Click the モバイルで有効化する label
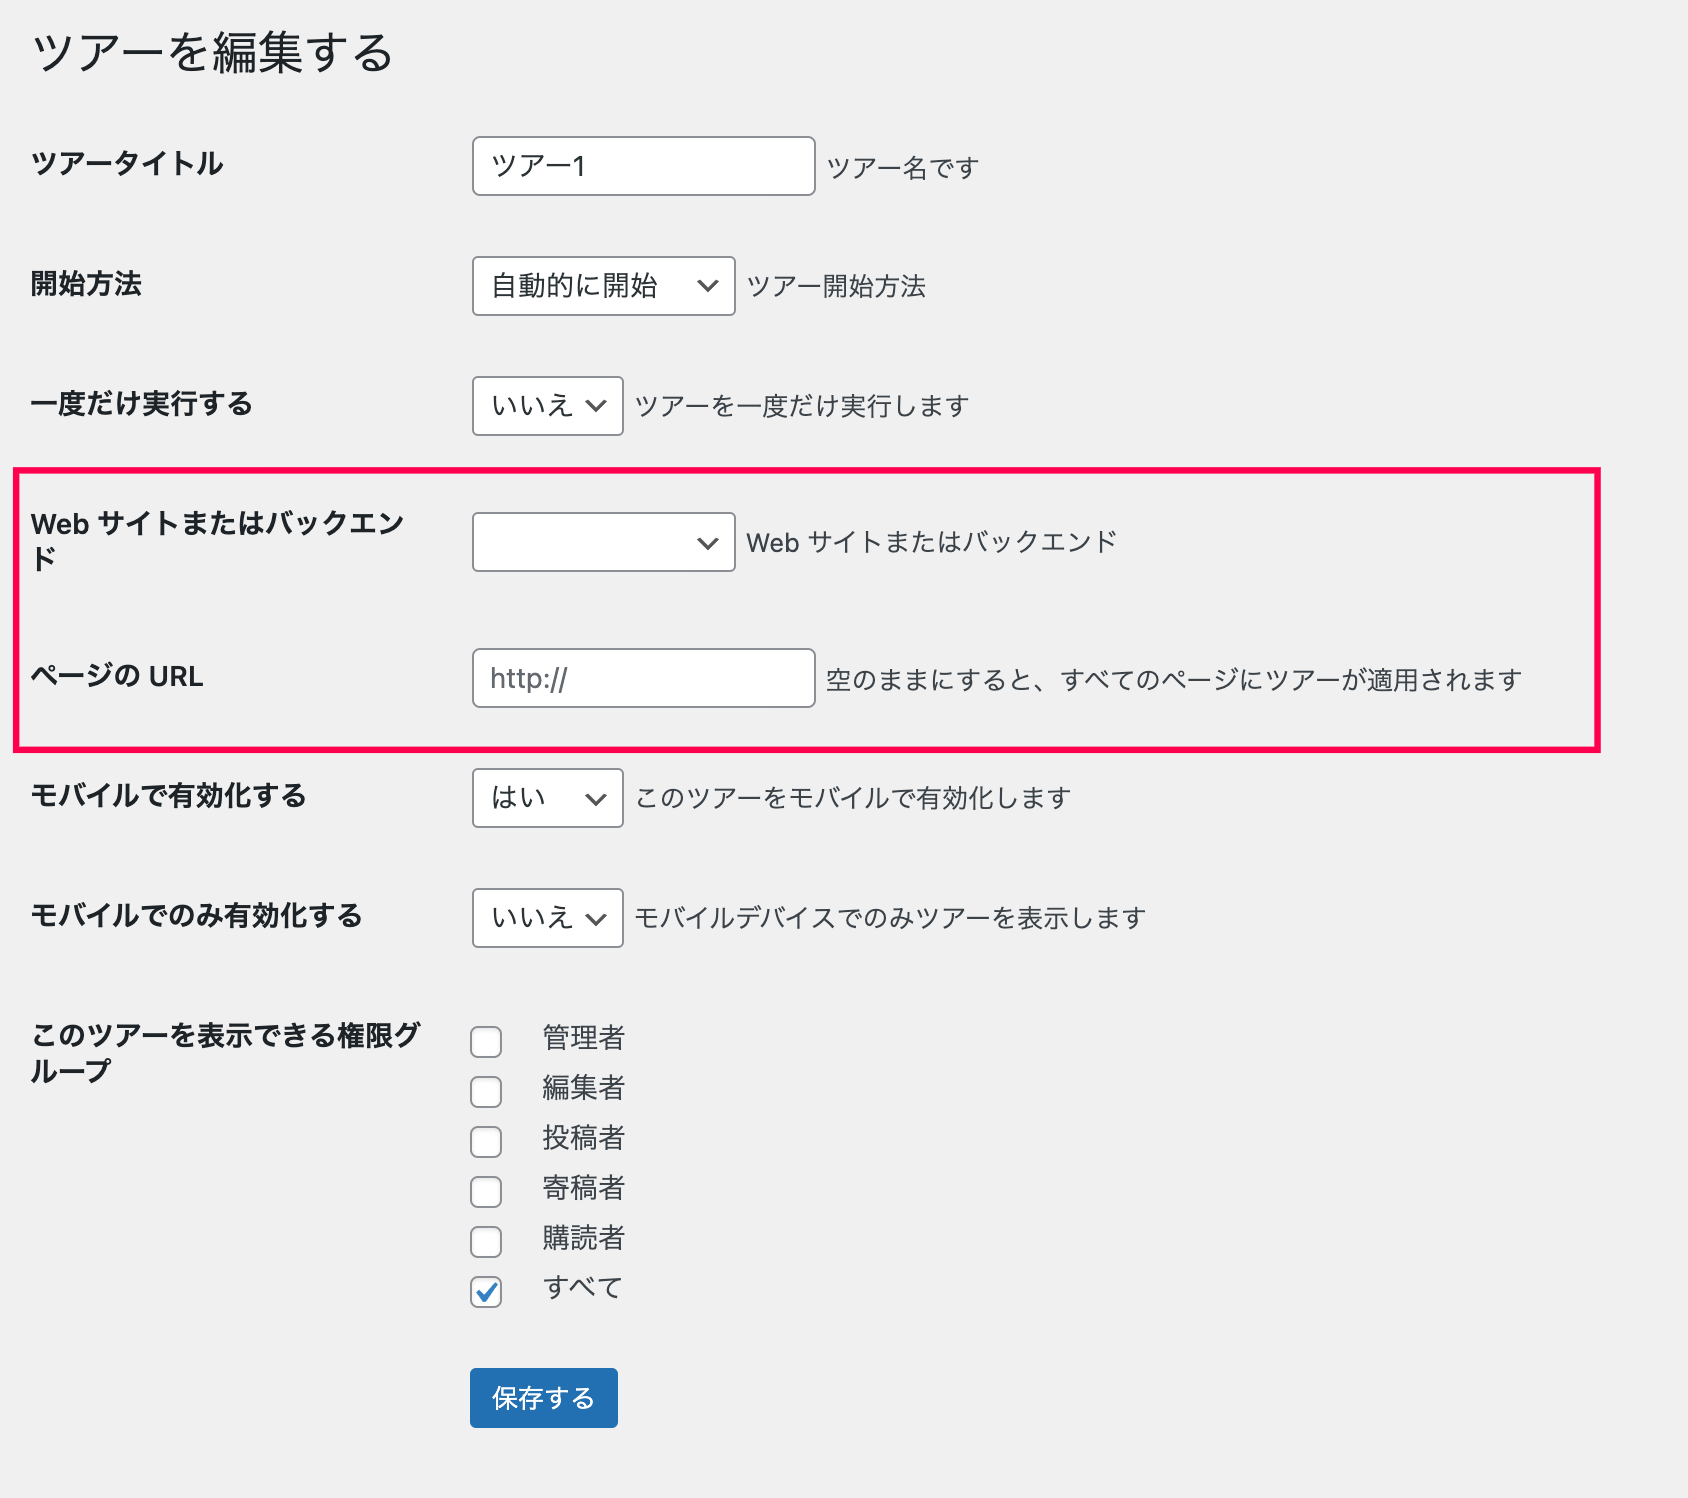This screenshot has height=1498, width=1688. [168, 795]
